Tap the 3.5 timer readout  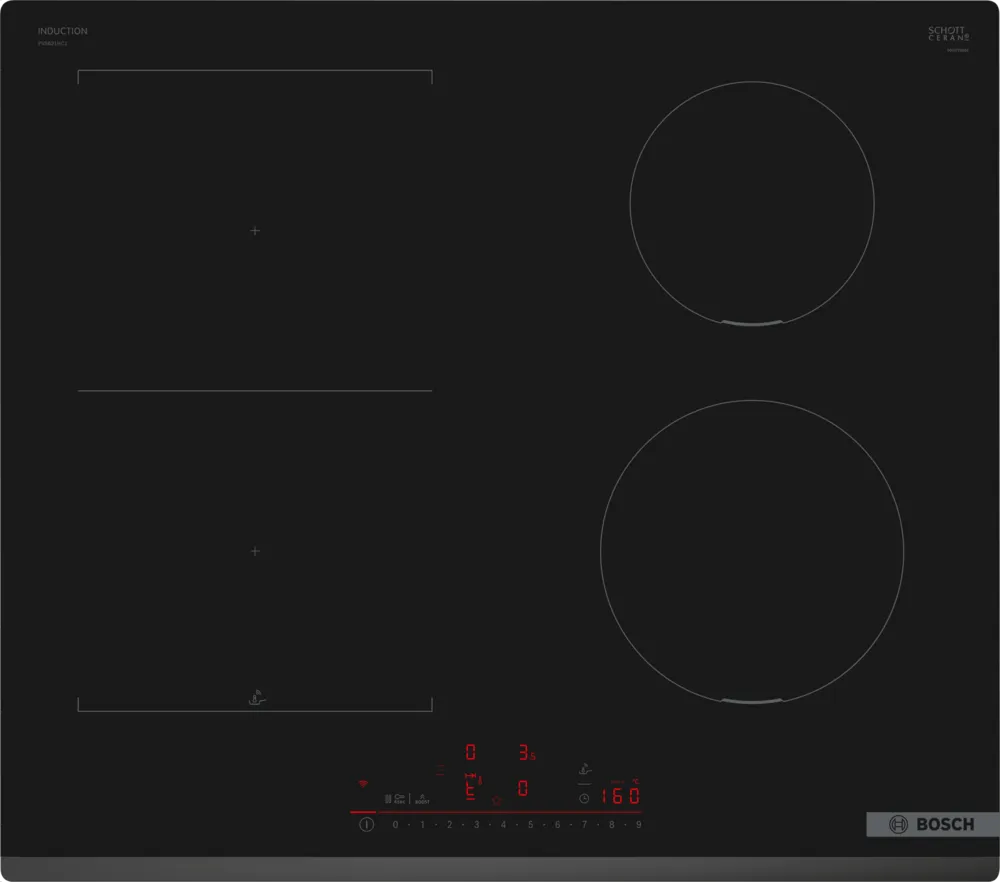[527, 752]
